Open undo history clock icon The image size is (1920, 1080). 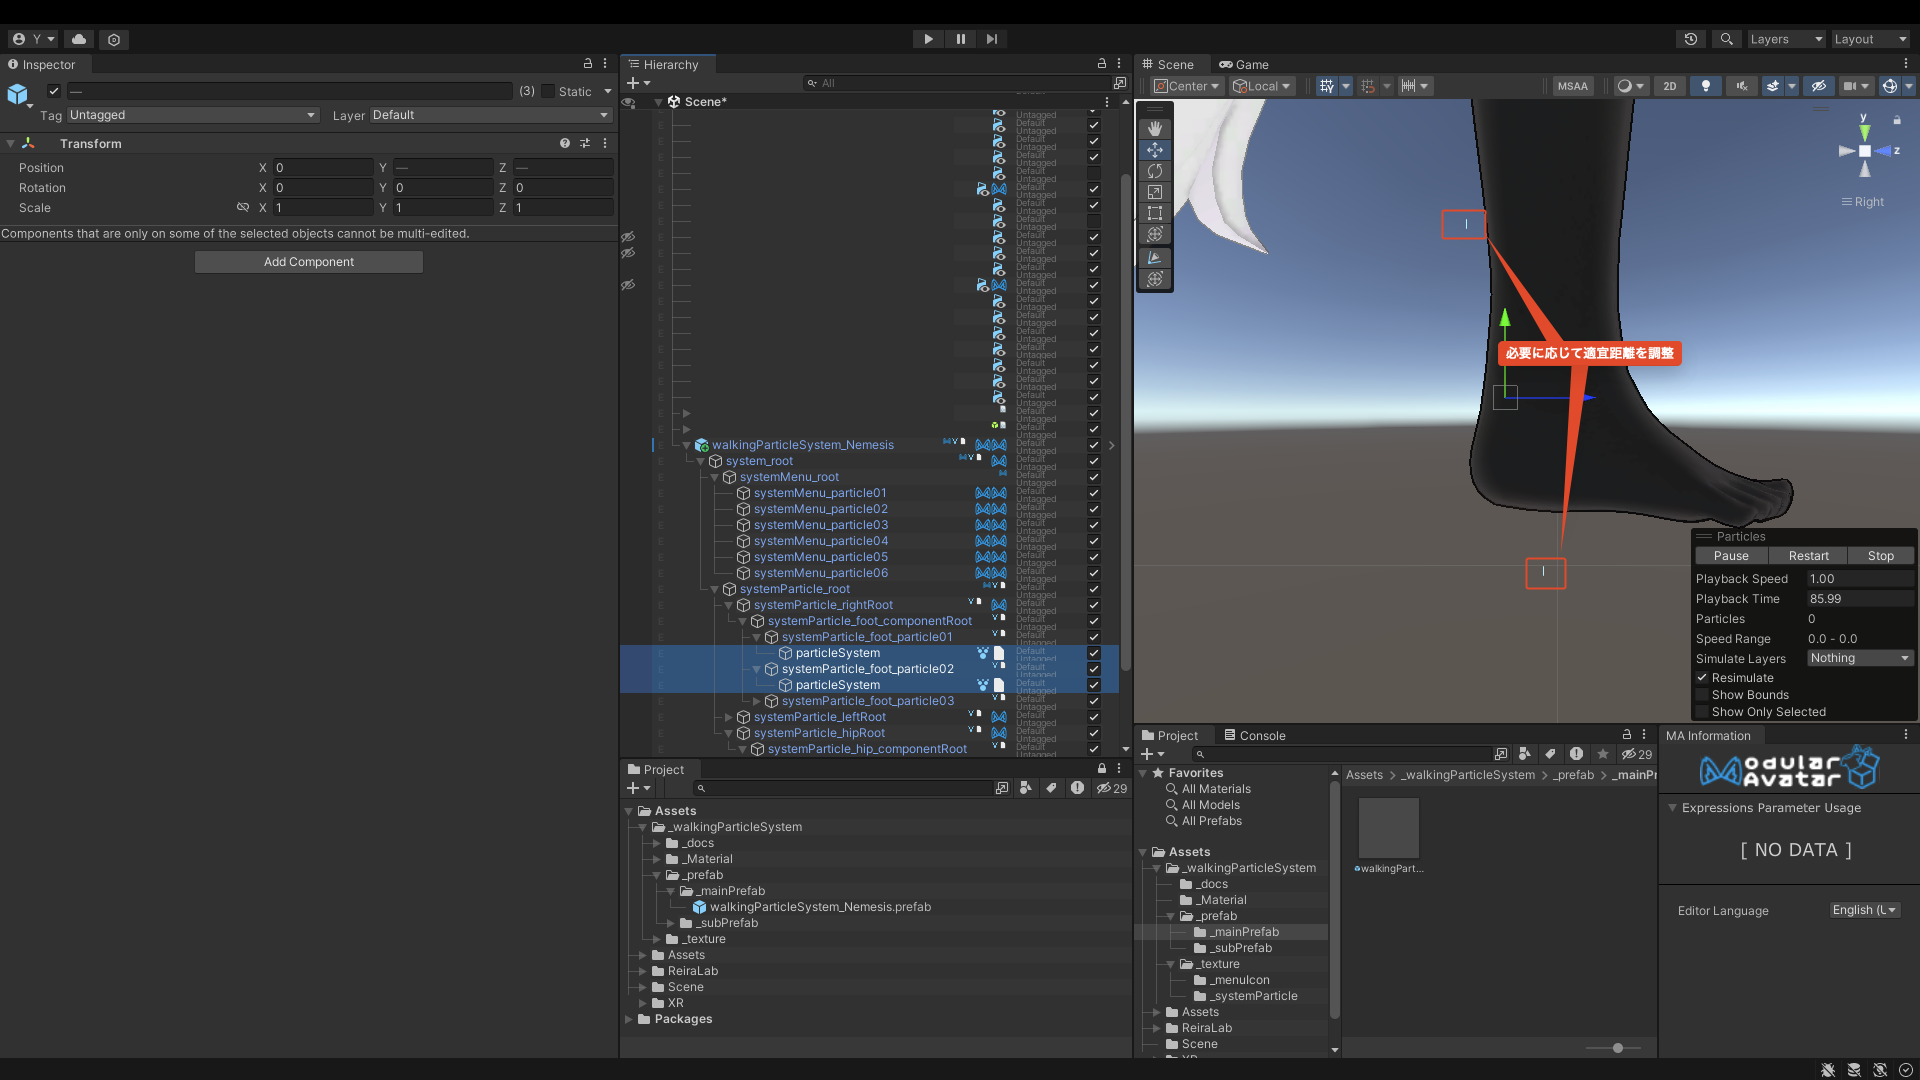tap(1691, 39)
